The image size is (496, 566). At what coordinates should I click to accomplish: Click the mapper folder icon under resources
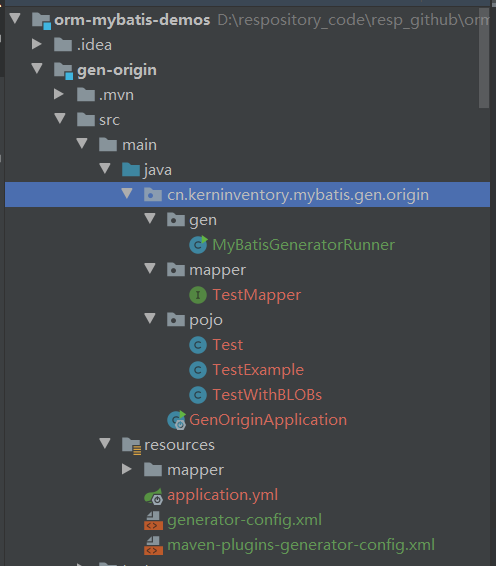click(x=153, y=470)
